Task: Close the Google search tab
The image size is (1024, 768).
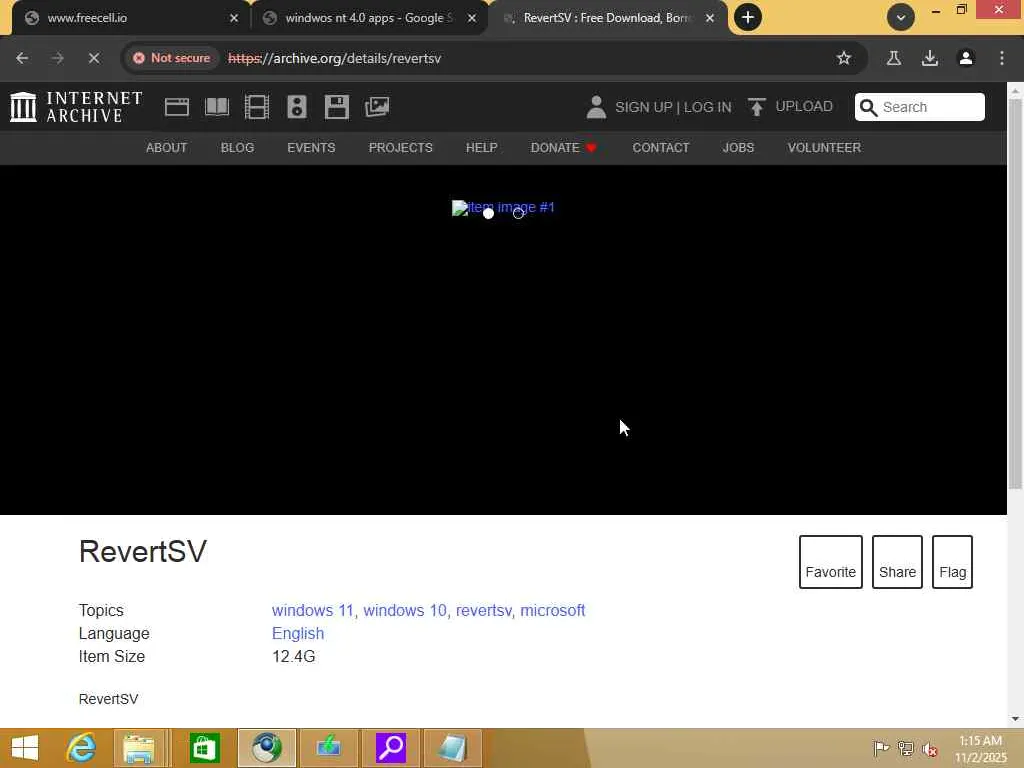Action: pyautogui.click(x=472, y=18)
